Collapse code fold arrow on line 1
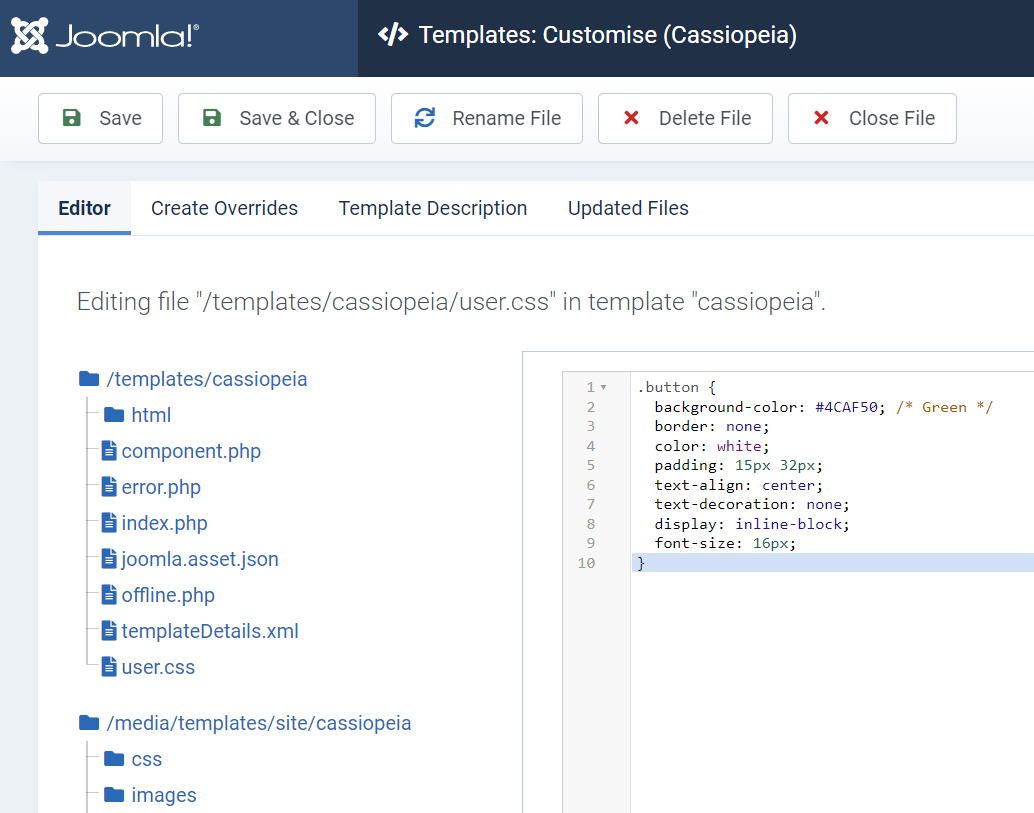Image resolution: width=1034 pixels, height=813 pixels. (x=603, y=387)
